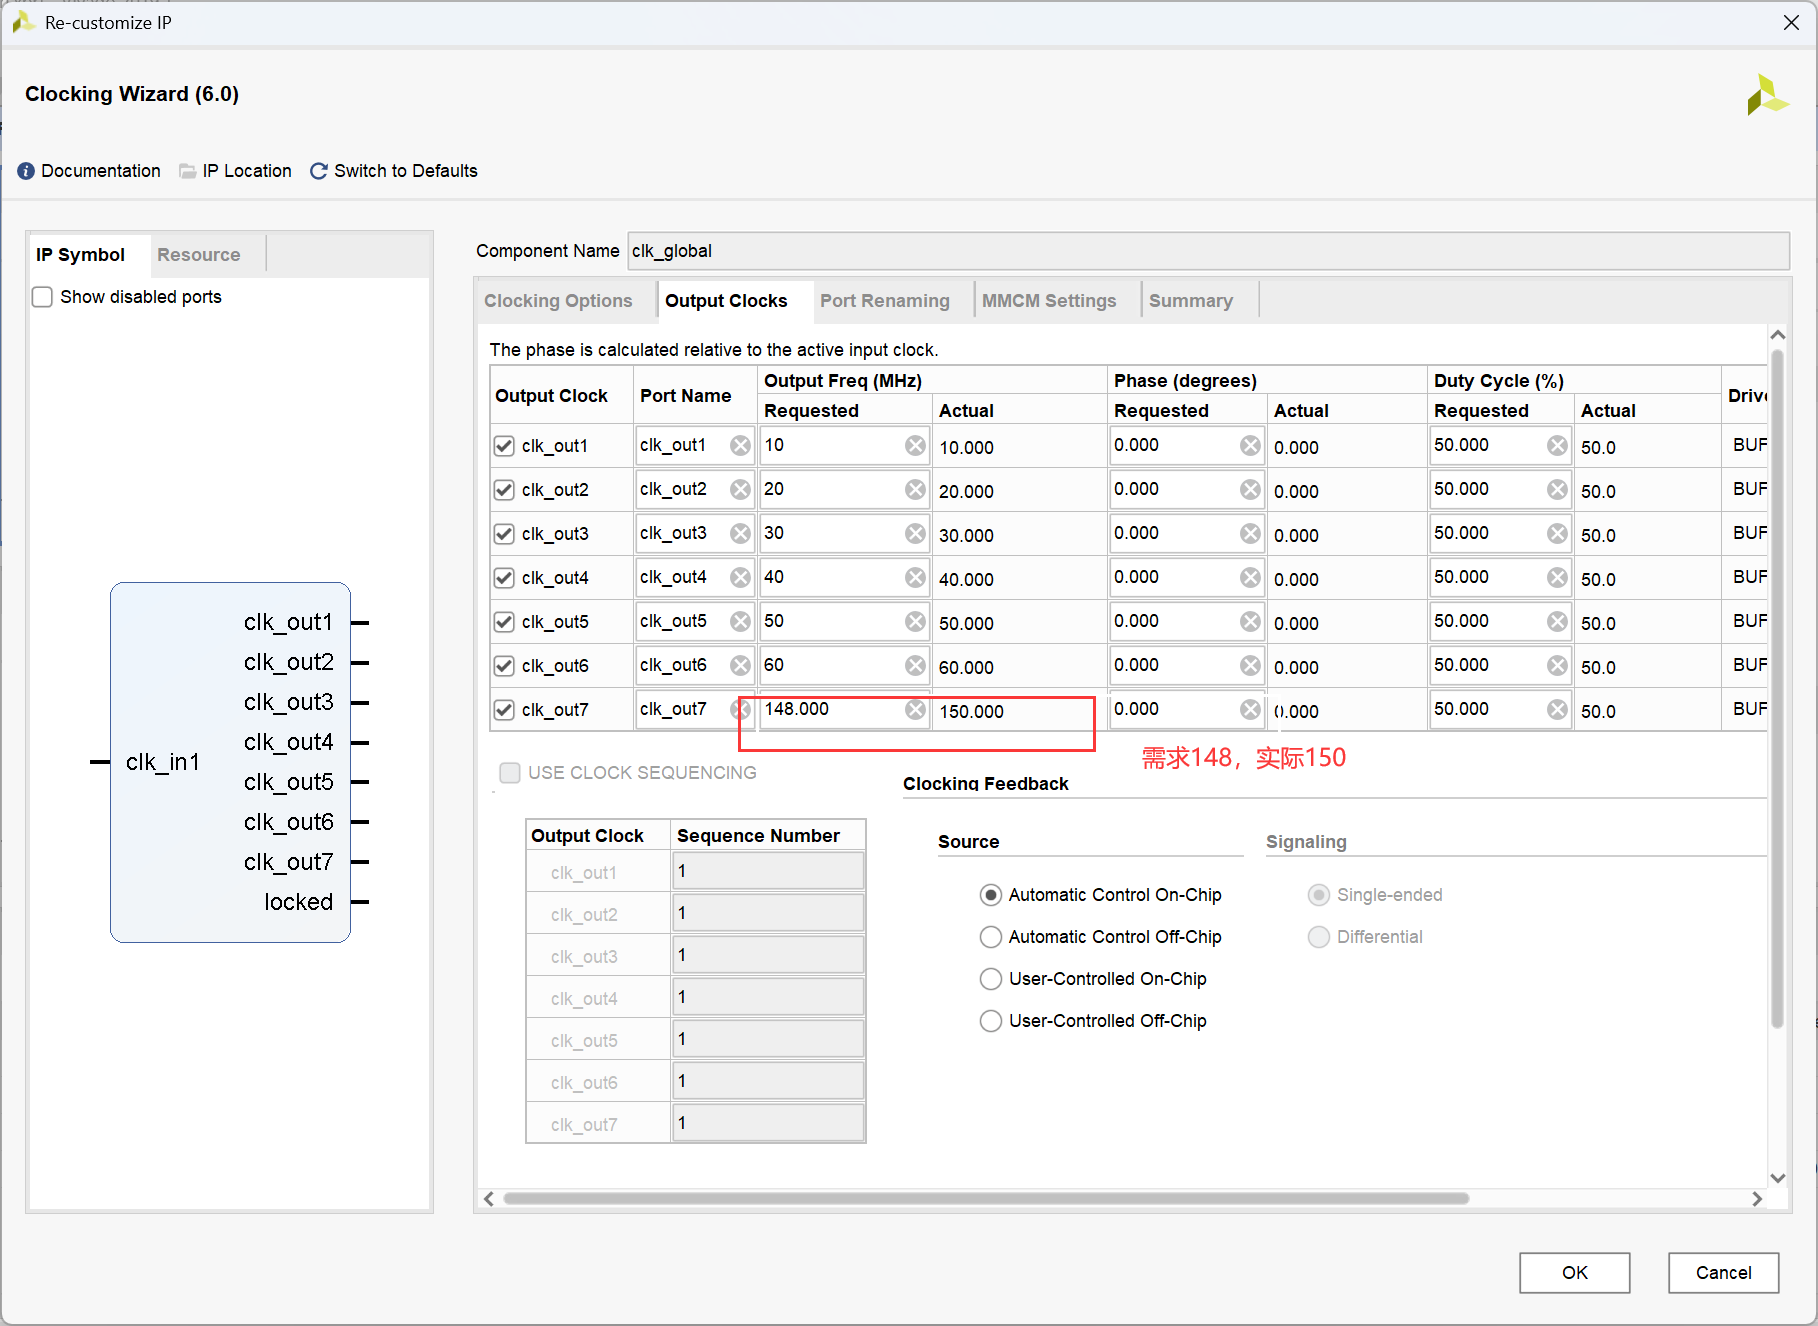Clear clk_out7 requested duty cycle value

click(1557, 710)
